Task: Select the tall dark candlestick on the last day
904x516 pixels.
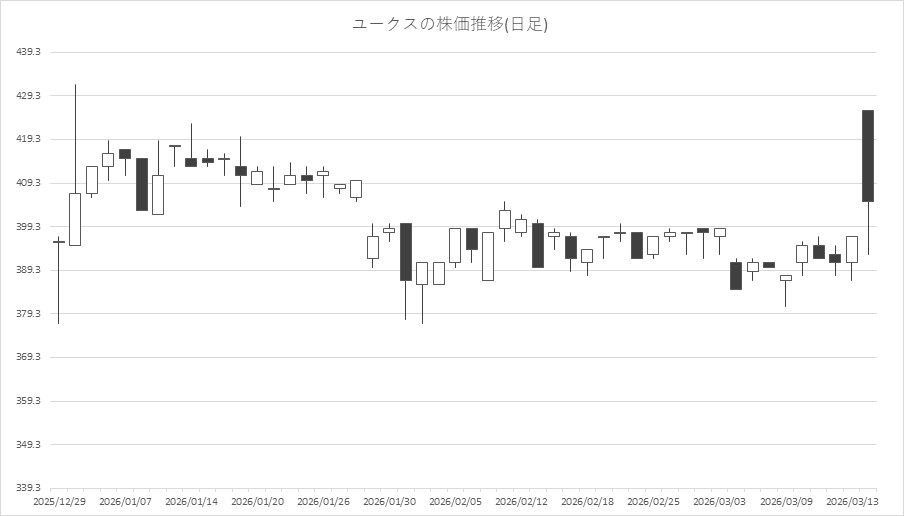Action: click(868, 156)
